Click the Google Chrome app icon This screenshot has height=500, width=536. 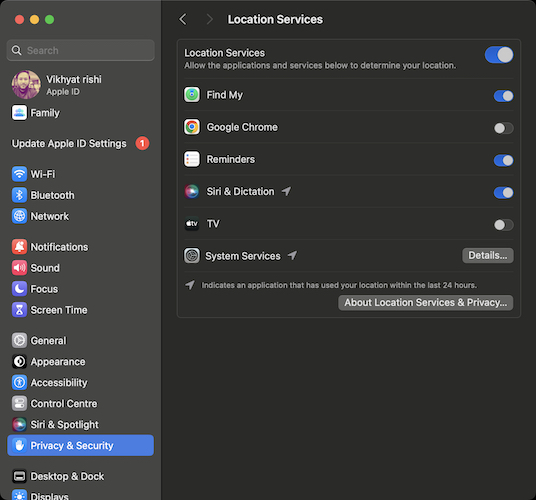pyautogui.click(x=192, y=127)
